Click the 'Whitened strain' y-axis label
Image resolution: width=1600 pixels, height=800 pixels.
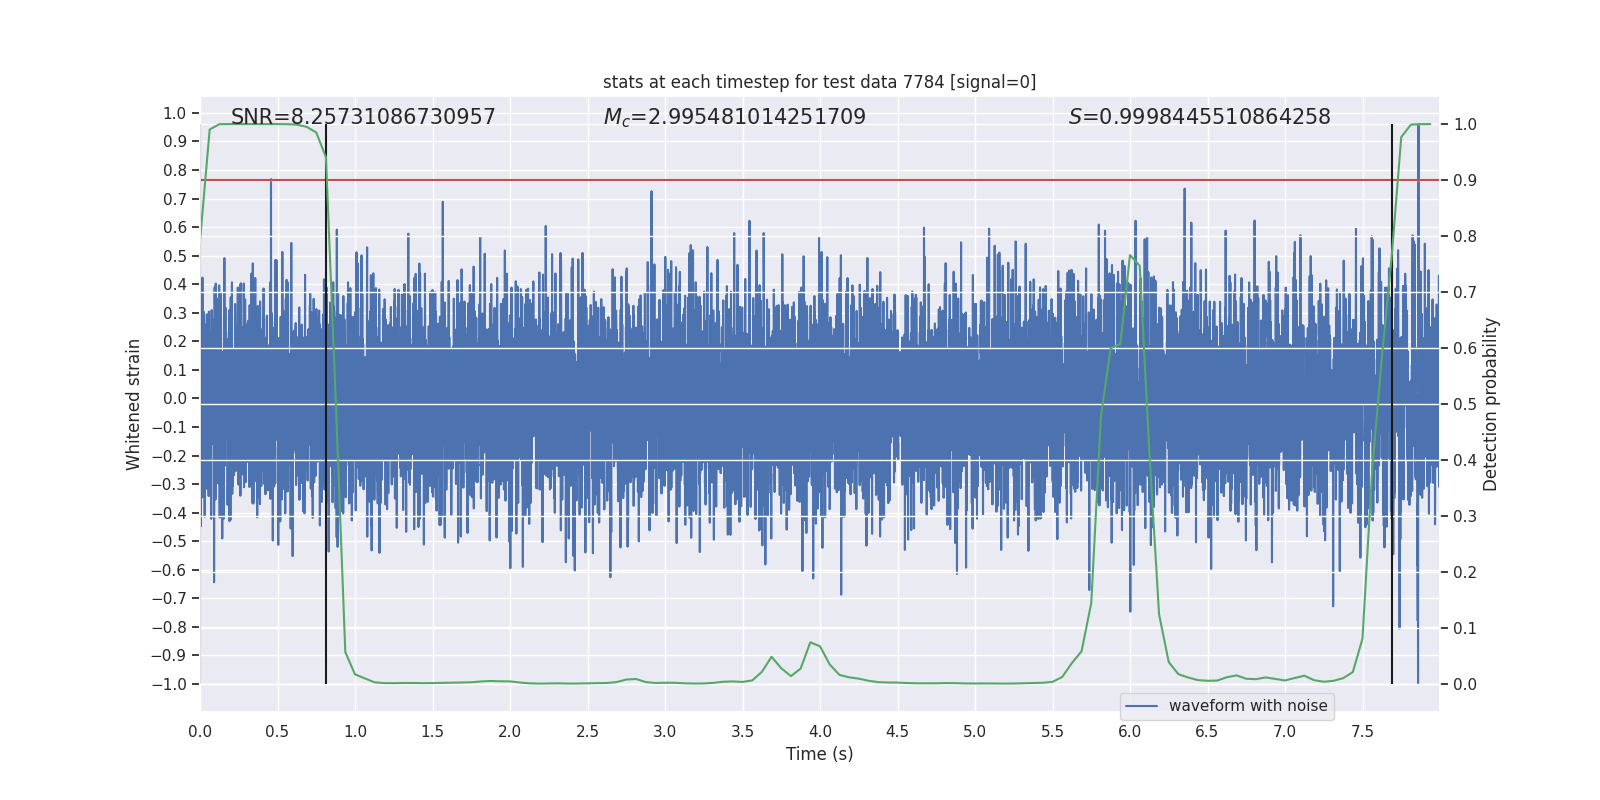coord(134,404)
